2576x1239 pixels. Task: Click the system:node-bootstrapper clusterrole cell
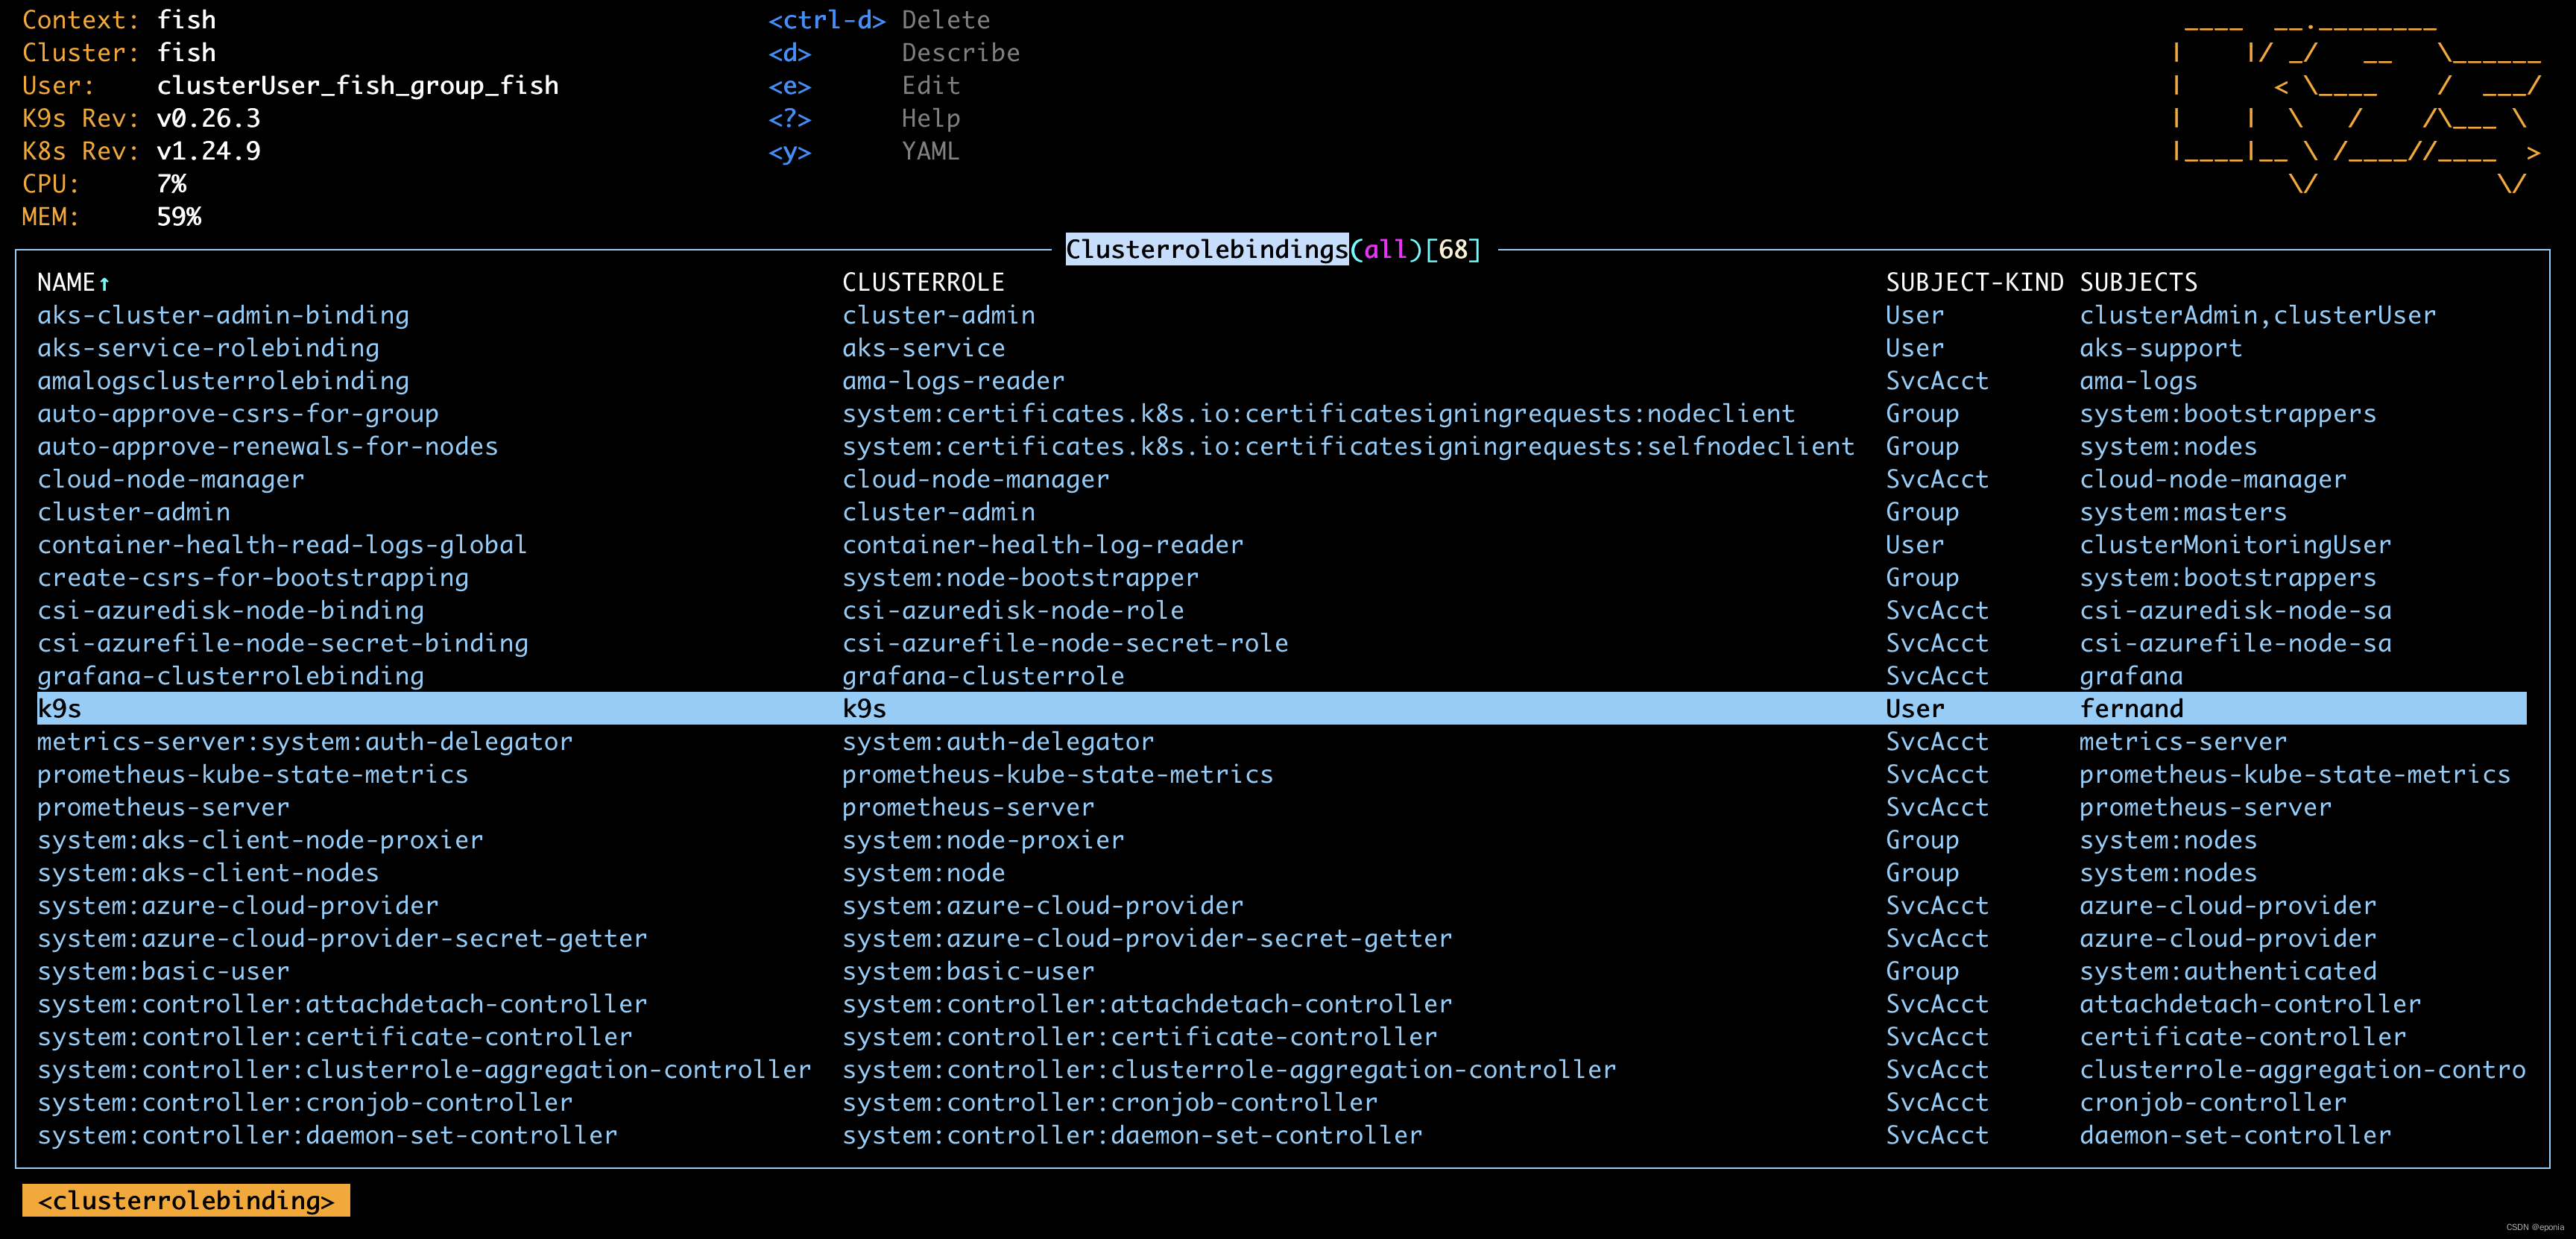click(1020, 578)
